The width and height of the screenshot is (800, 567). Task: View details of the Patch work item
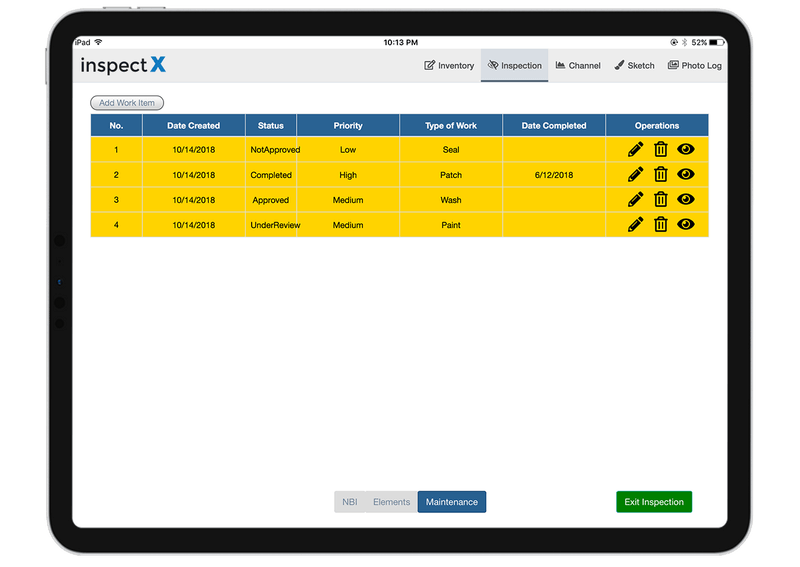[686, 174]
